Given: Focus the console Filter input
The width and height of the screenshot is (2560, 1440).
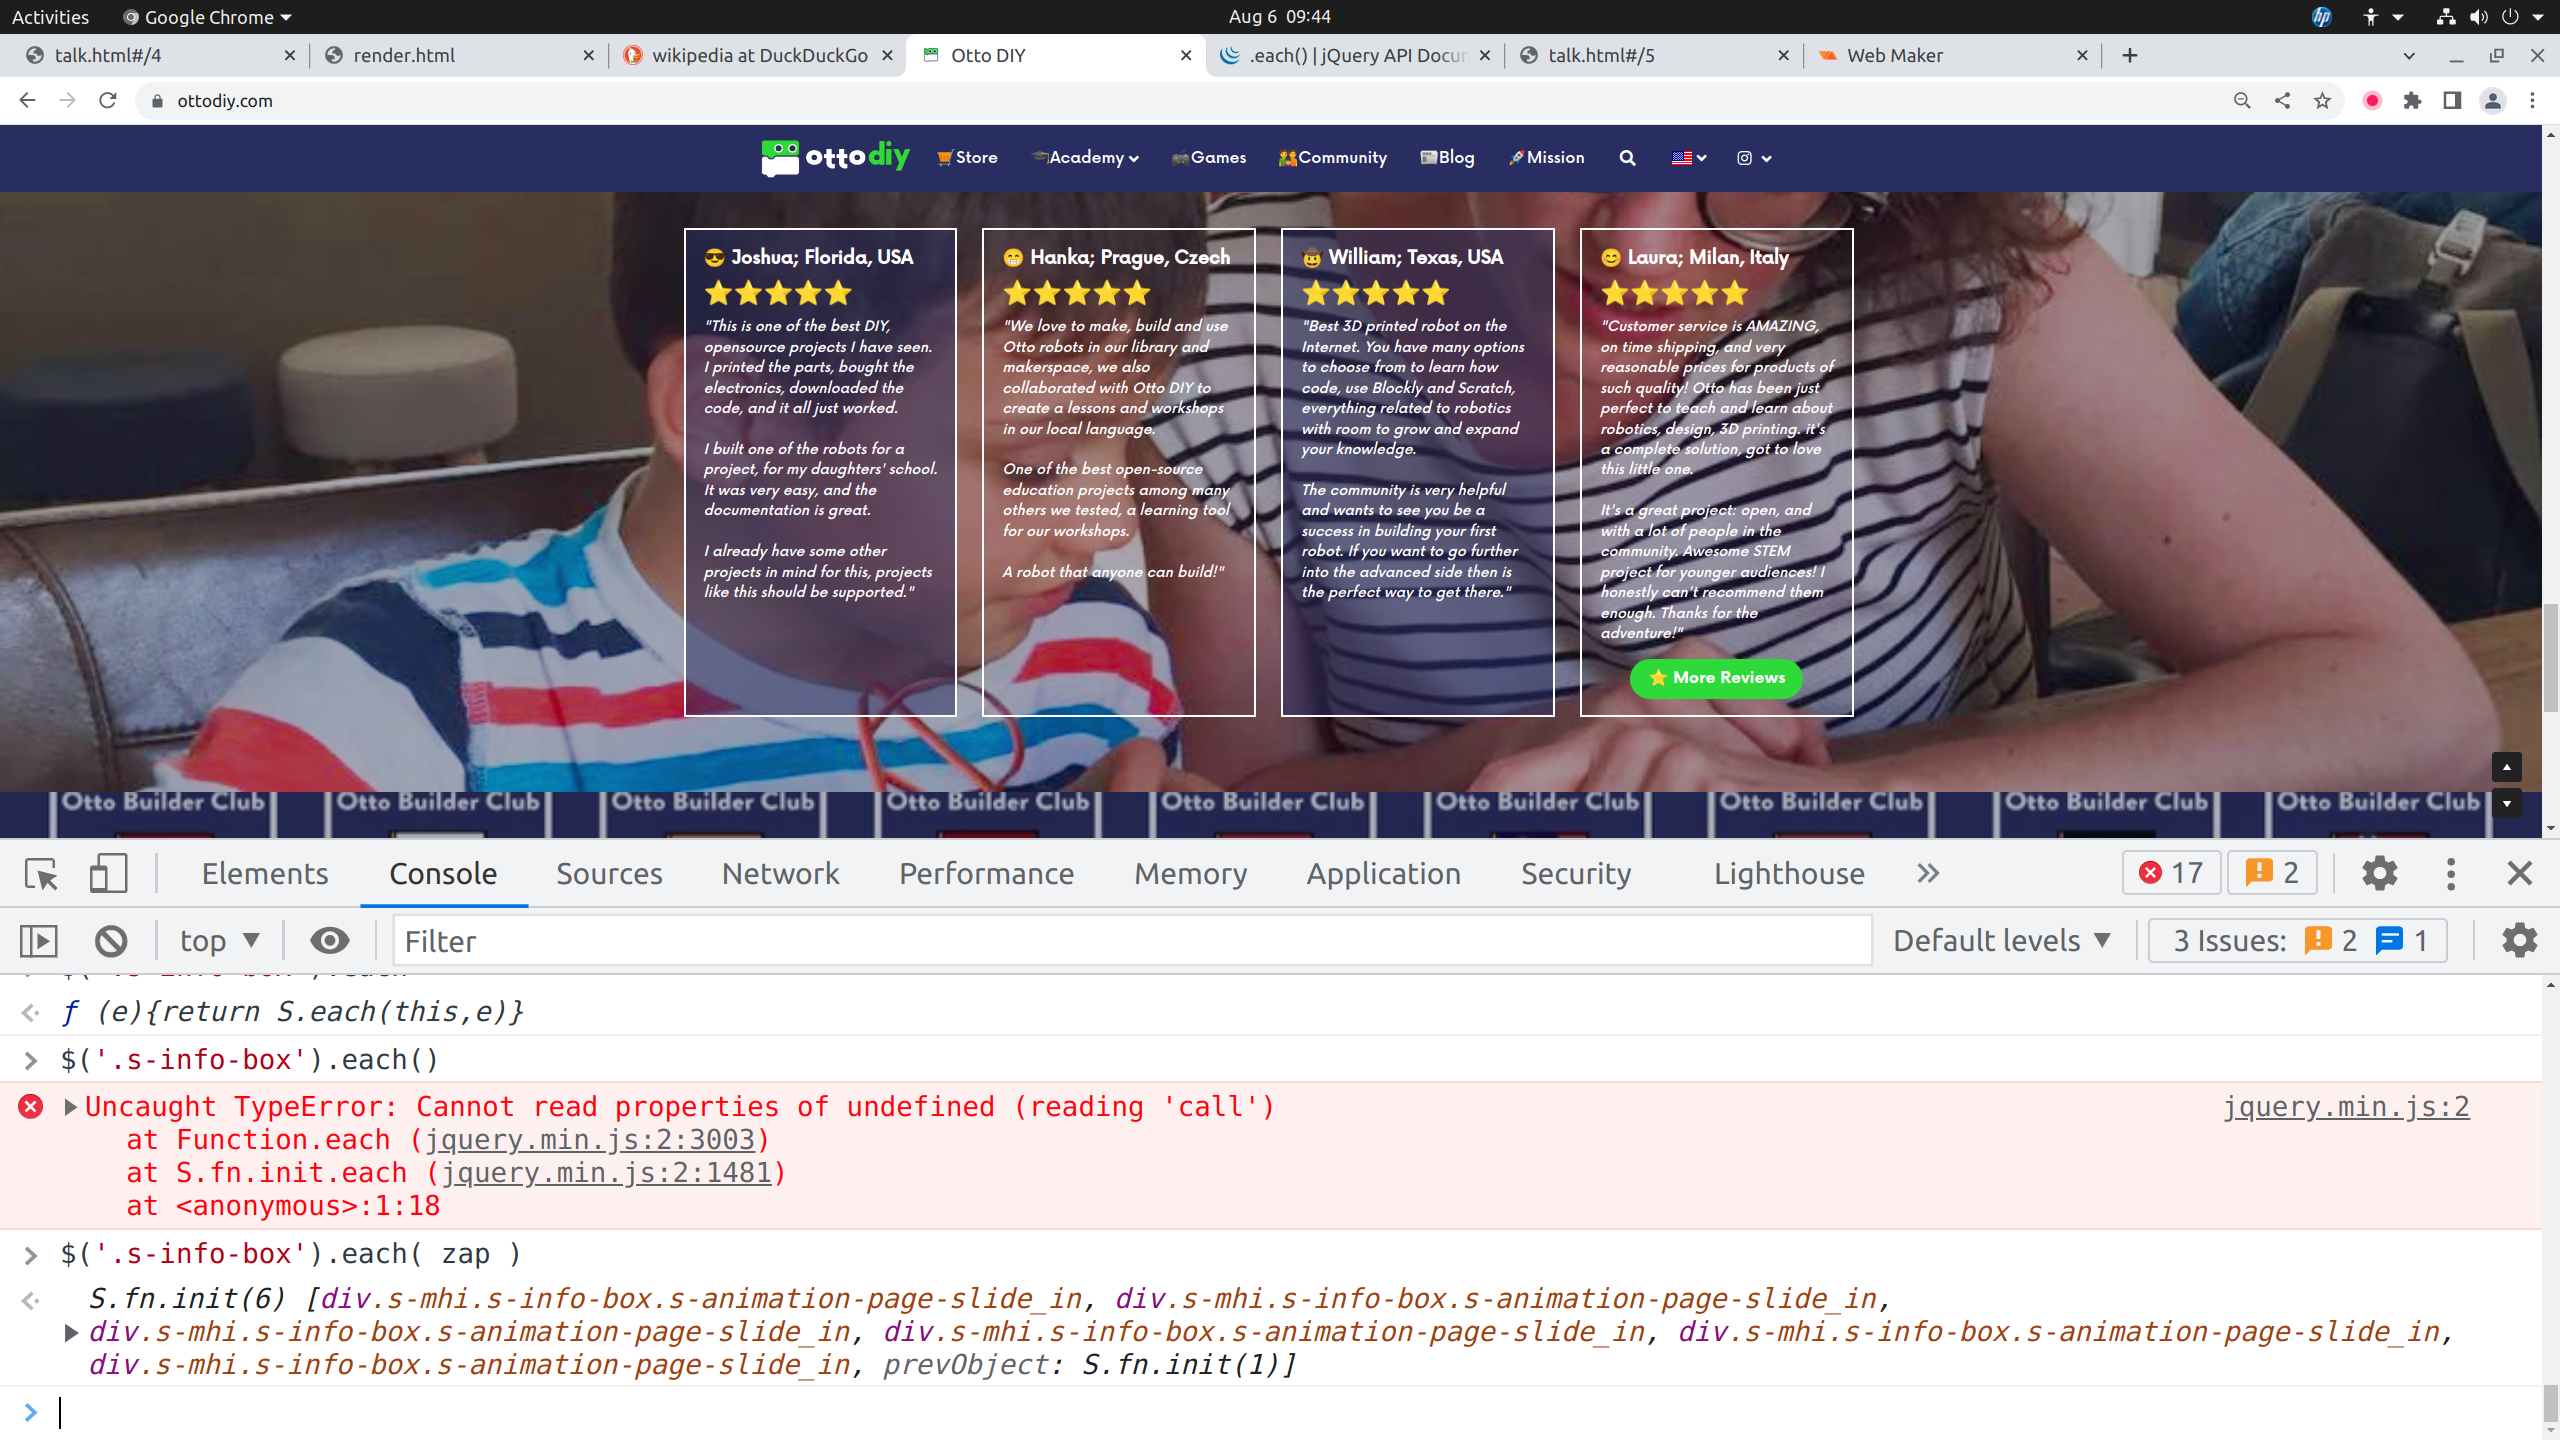Looking at the screenshot, I should 1130,941.
